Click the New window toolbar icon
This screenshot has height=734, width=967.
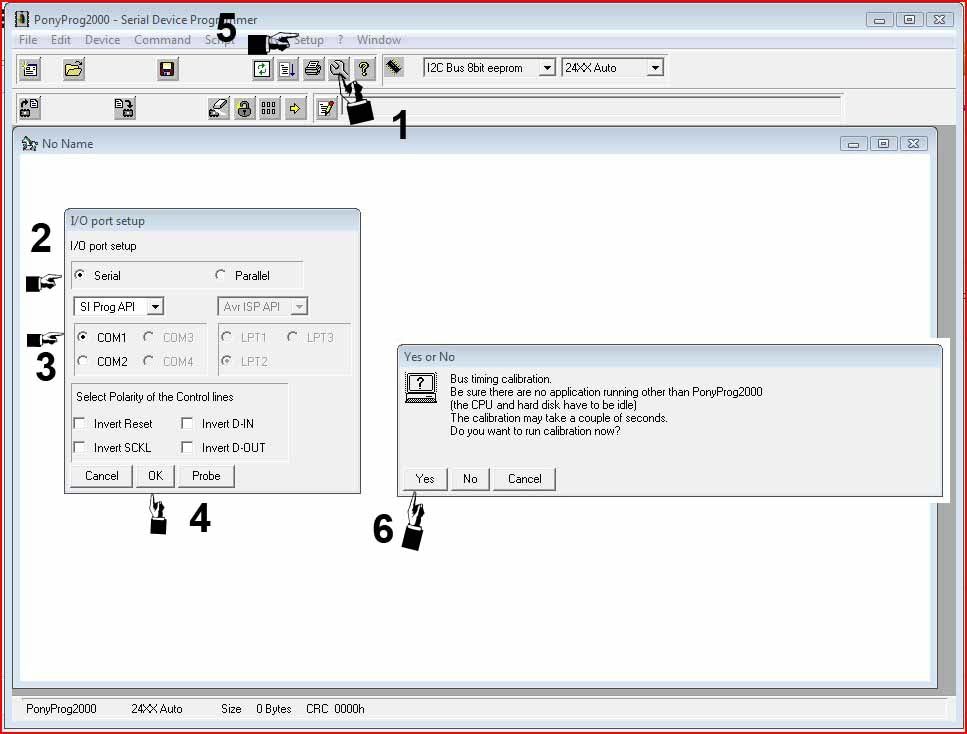30,68
